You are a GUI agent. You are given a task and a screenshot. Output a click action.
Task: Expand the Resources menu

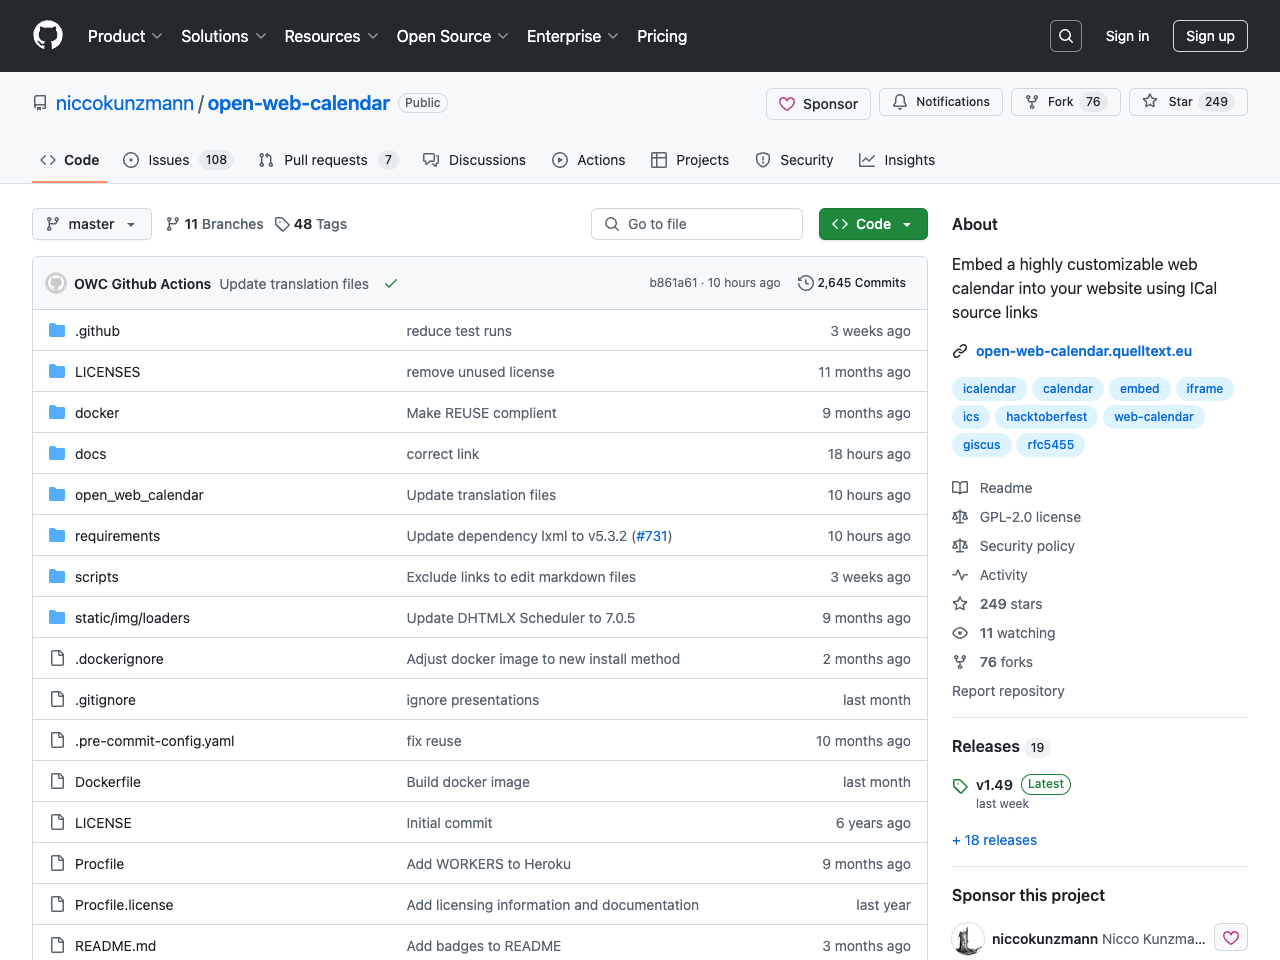point(331,36)
